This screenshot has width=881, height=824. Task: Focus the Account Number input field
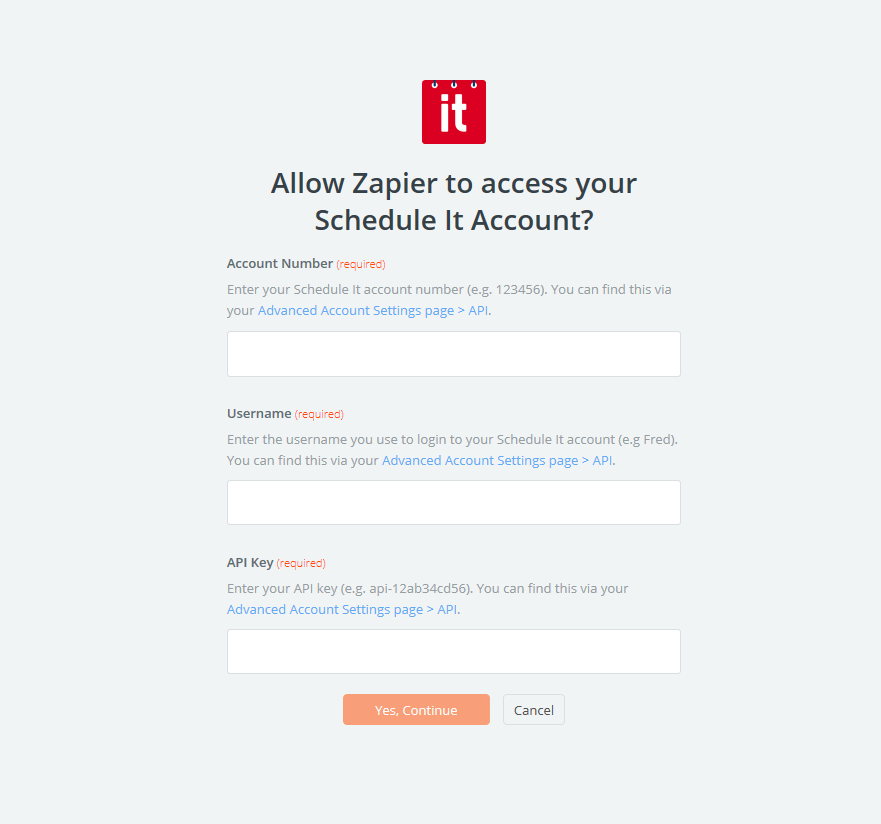point(454,354)
